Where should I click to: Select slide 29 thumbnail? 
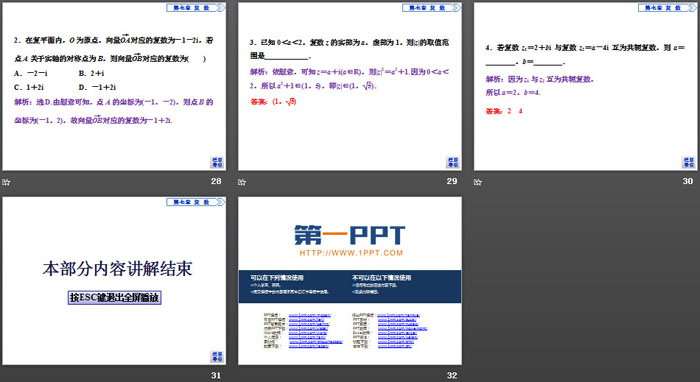point(350,87)
